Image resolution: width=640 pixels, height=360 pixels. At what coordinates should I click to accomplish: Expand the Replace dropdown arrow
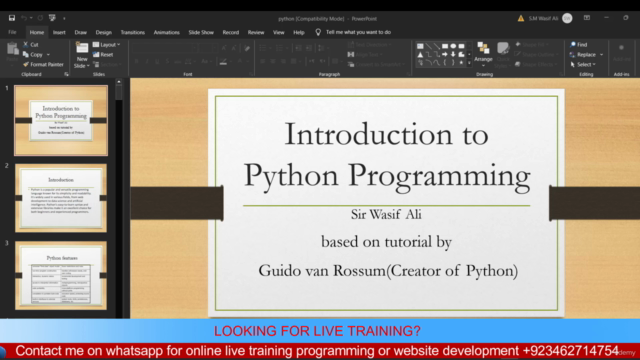(x=601, y=55)
